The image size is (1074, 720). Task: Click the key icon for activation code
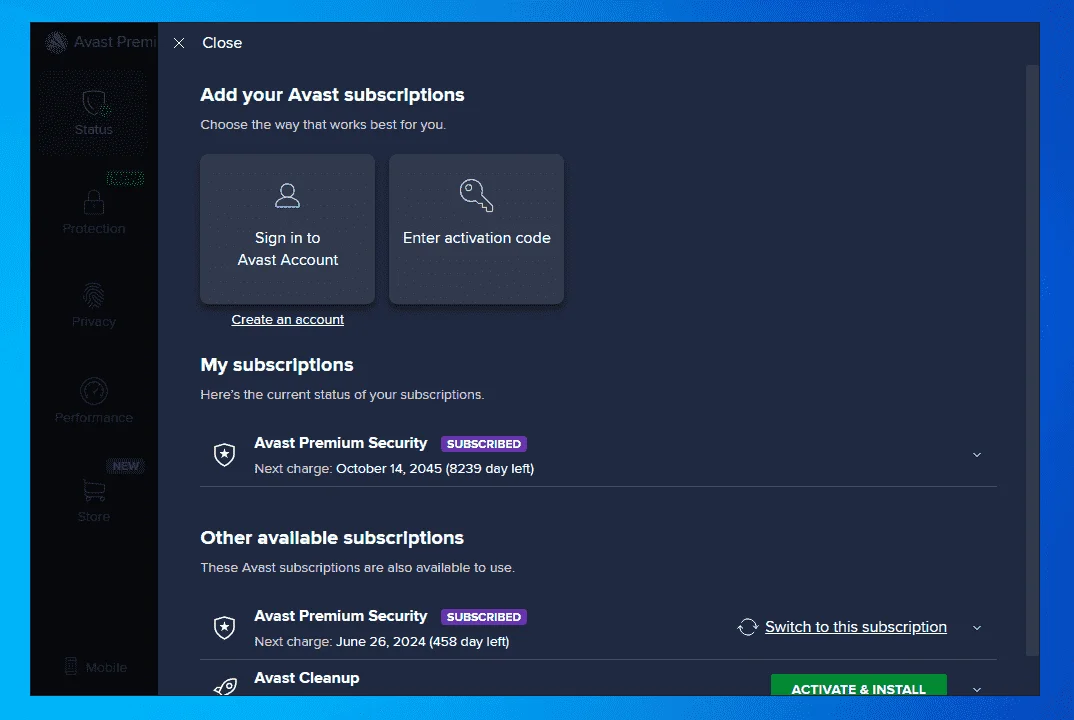pyautogui.click(x=476, y=195)
